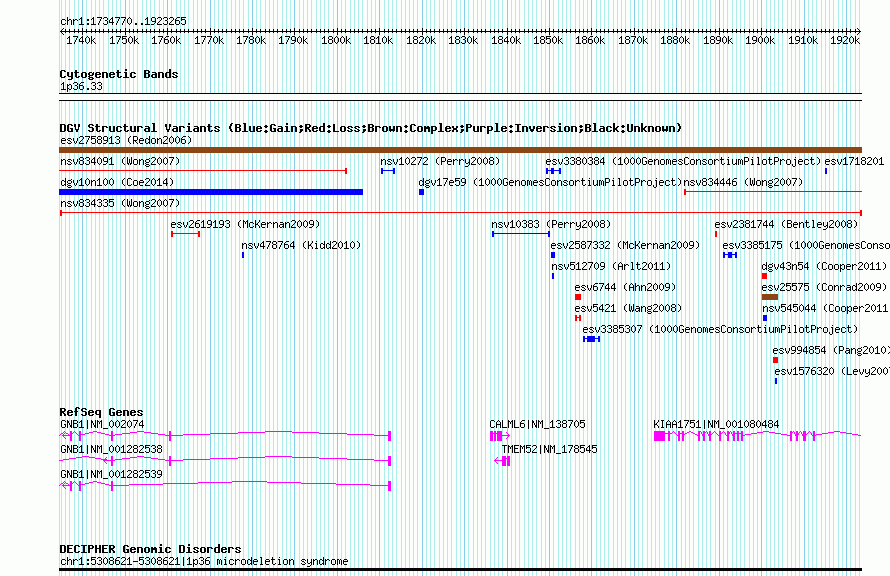Screen dimensions: 890x576
Task: Click the red dgv43n54 Cooper2011 square
Action: [x=765, y=276]
